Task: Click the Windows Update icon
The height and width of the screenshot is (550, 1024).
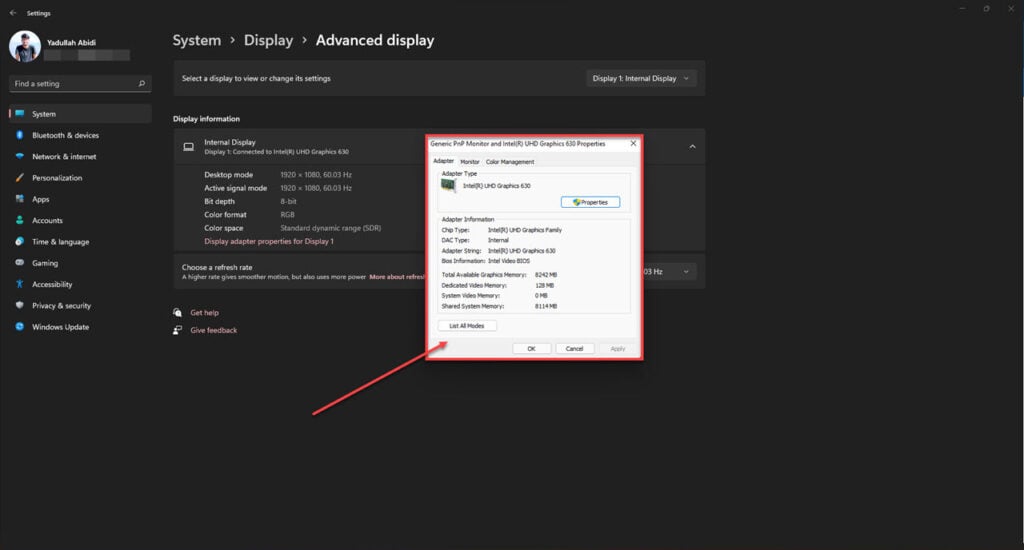Action: (20, 327)
